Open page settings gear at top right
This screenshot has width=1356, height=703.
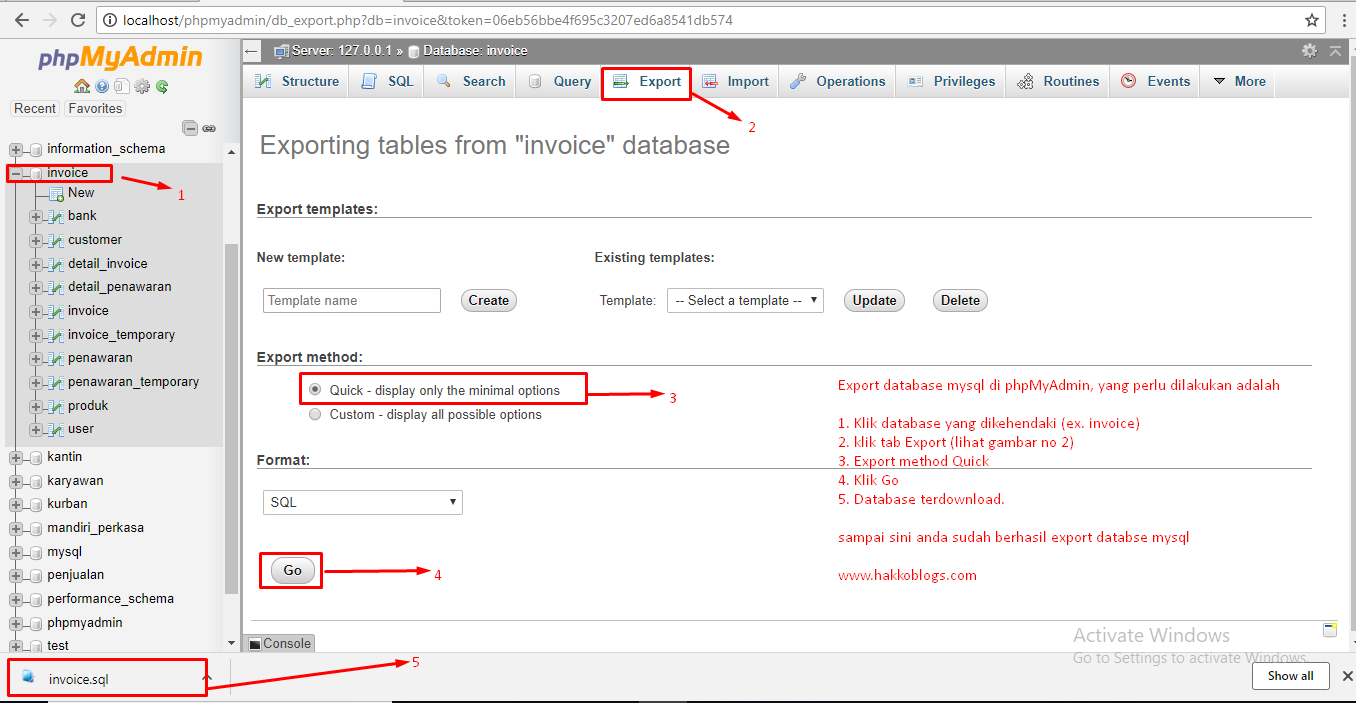(1312, 50)
